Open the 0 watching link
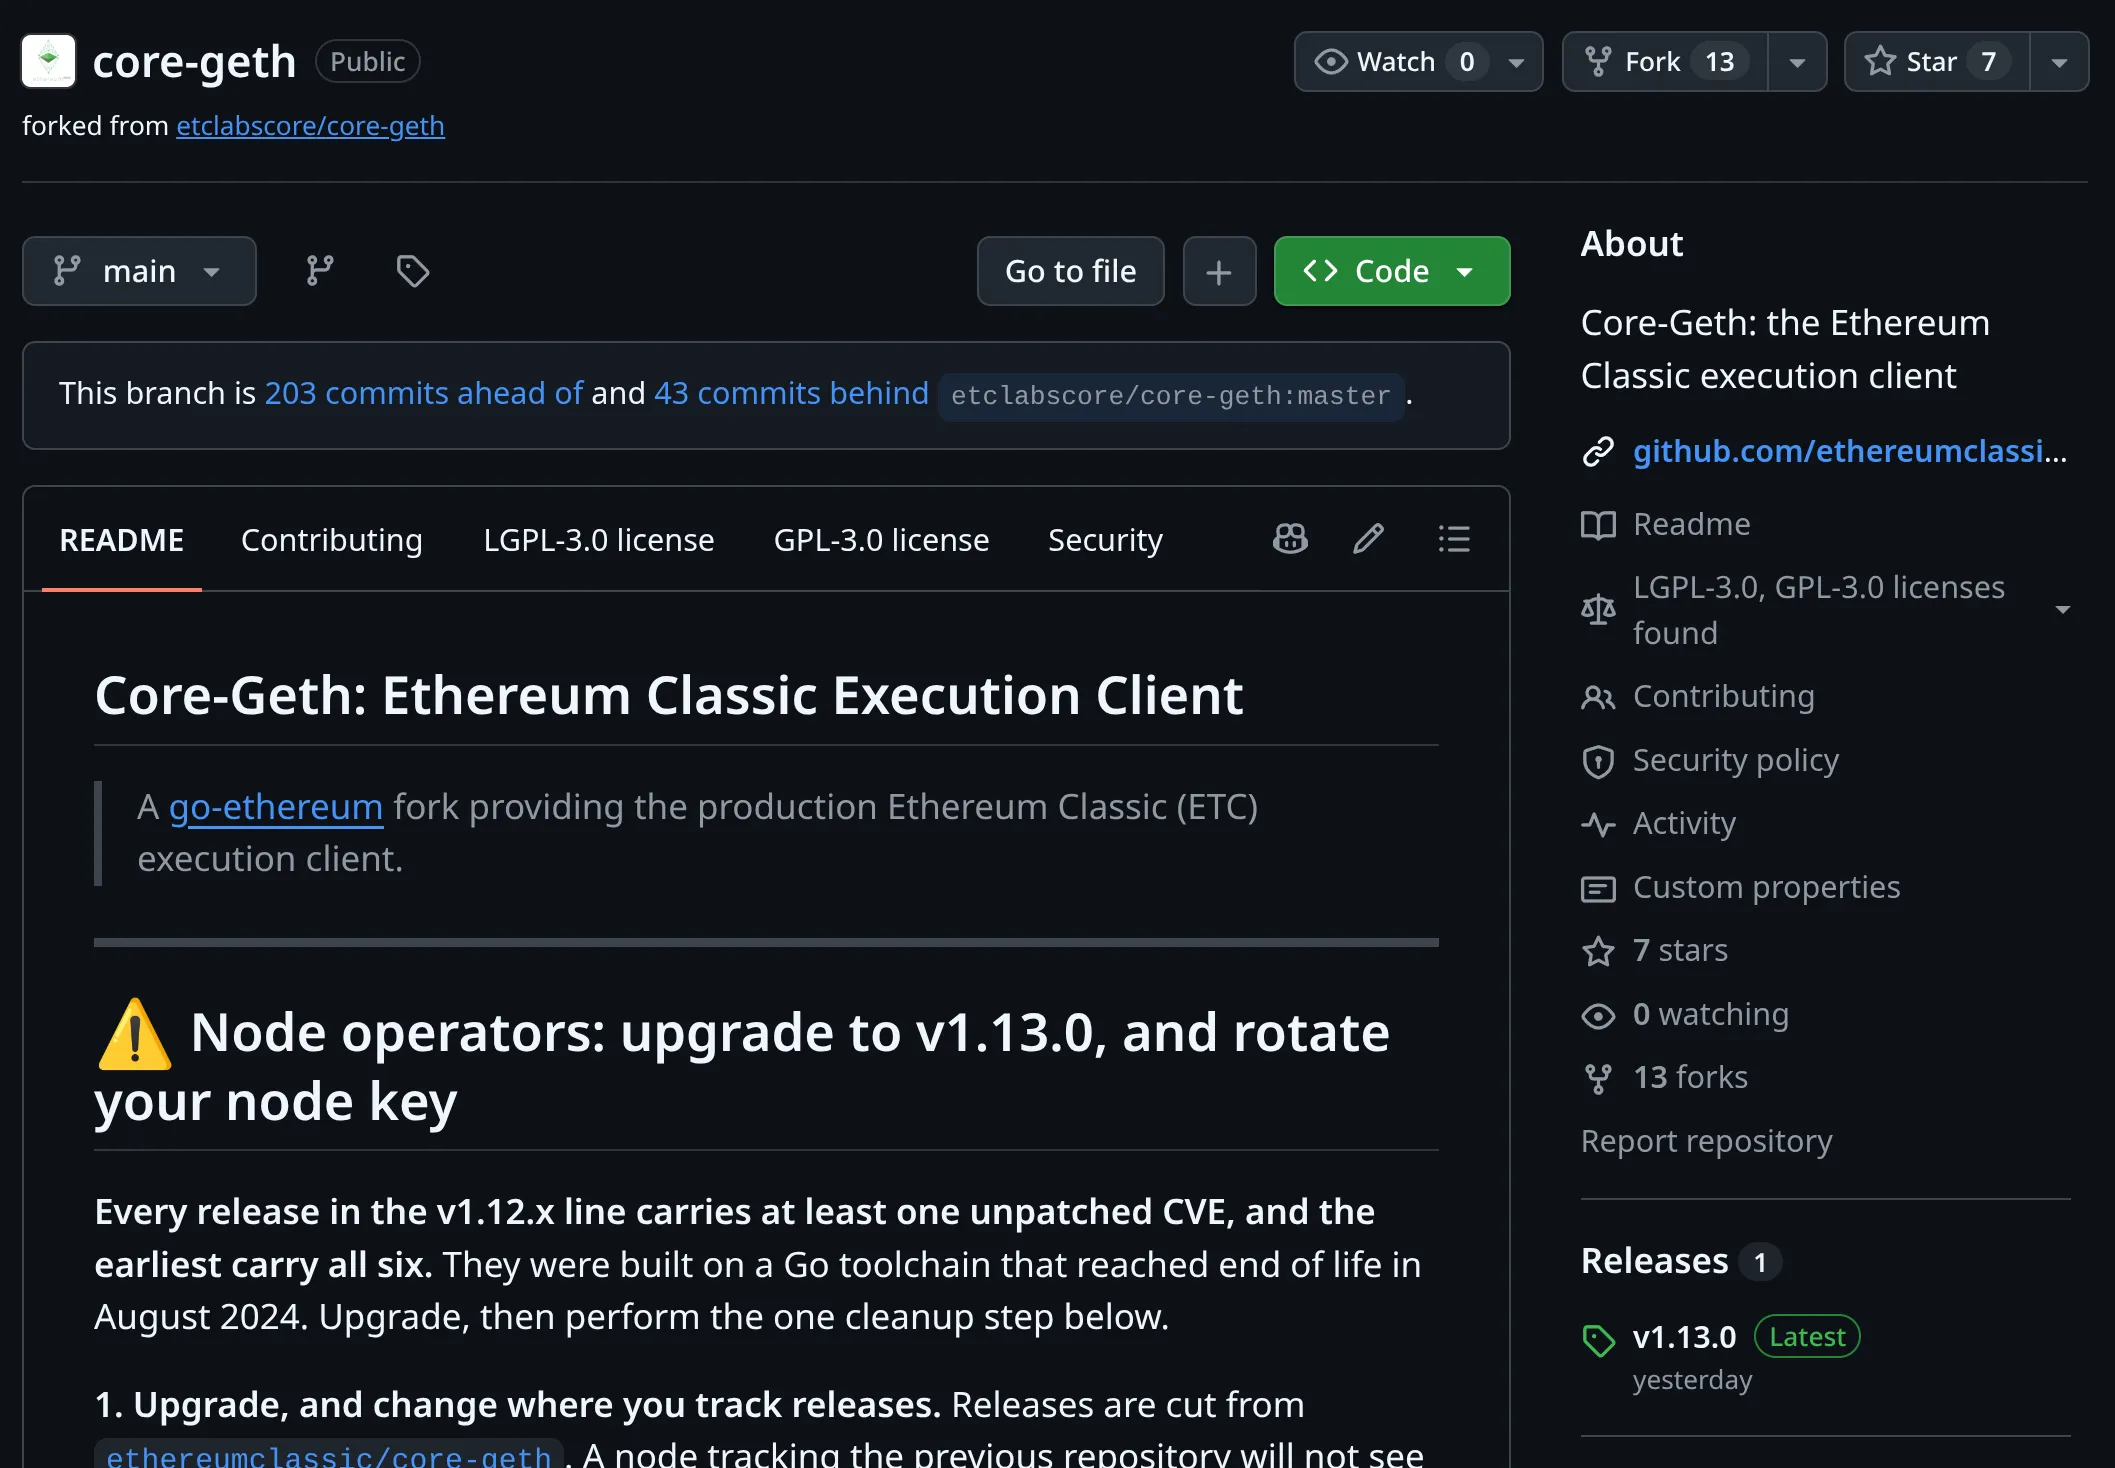 (x=1711, y=1015)
